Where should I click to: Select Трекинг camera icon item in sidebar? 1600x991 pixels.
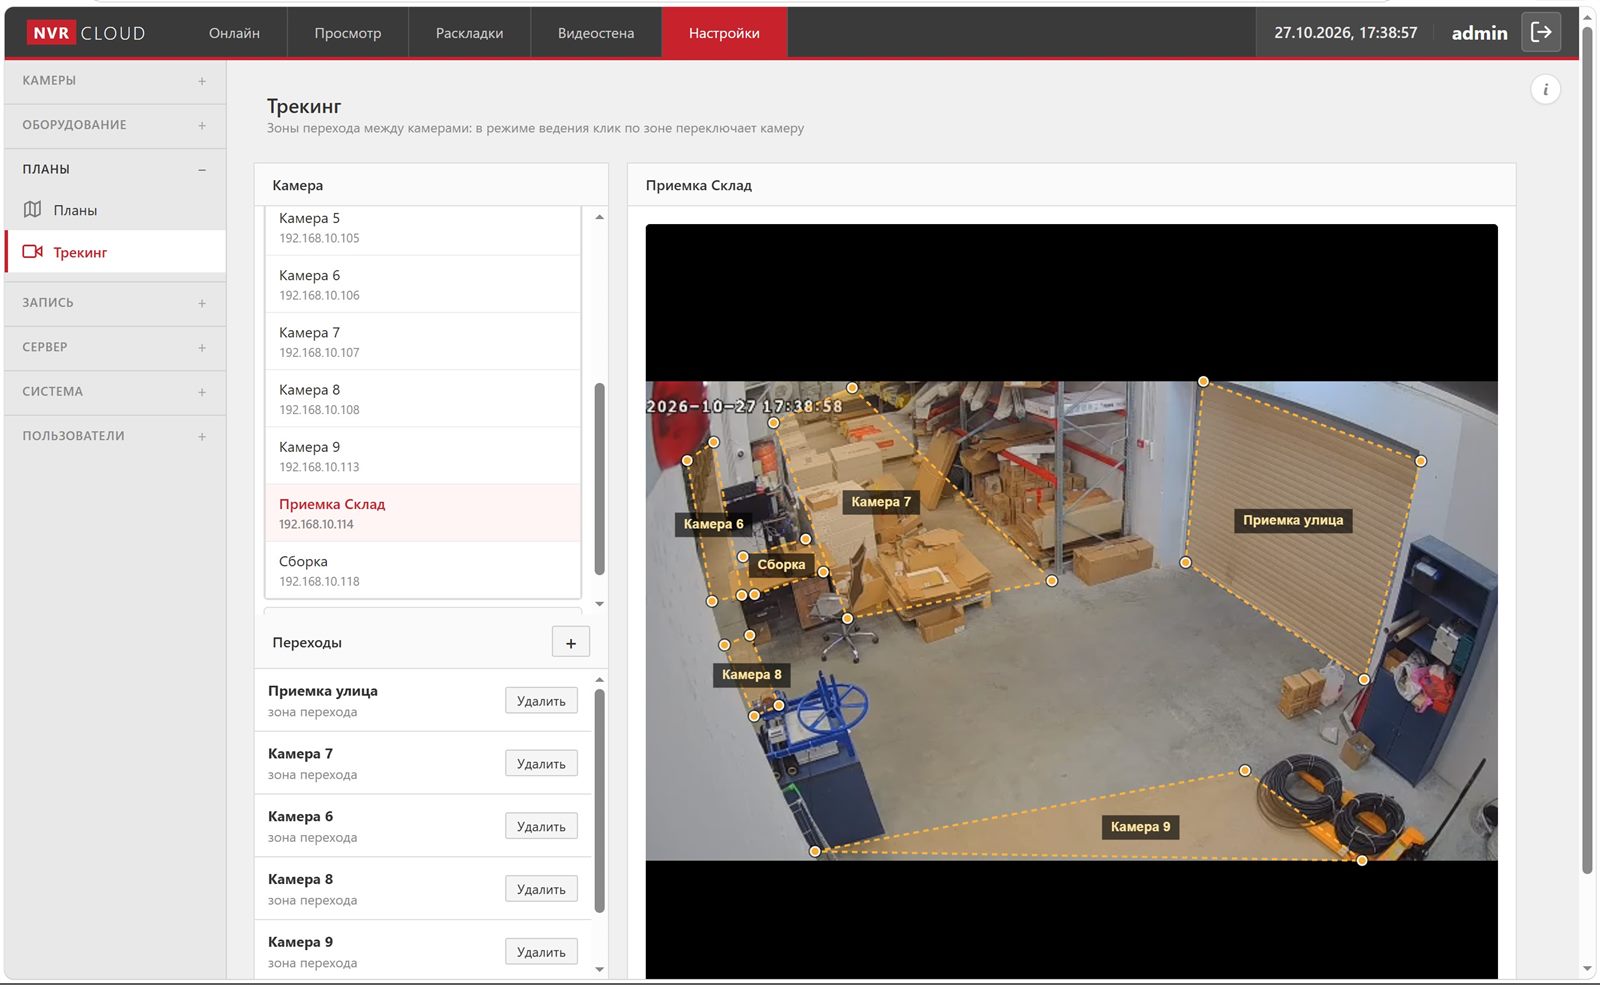point(115,252)
